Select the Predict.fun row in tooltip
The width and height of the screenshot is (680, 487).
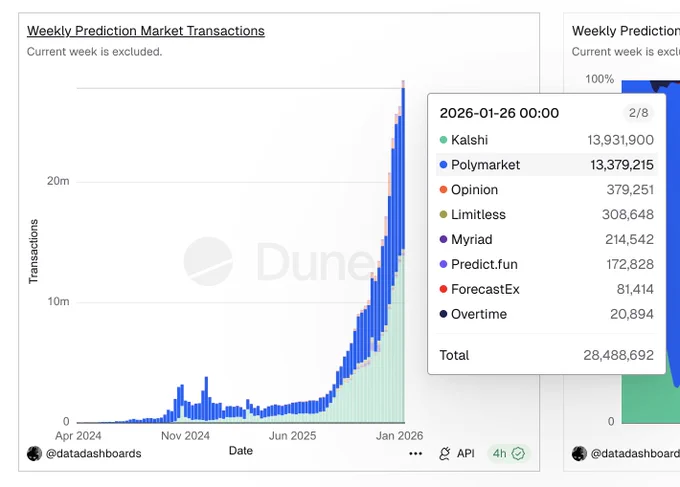pos(546,264)
